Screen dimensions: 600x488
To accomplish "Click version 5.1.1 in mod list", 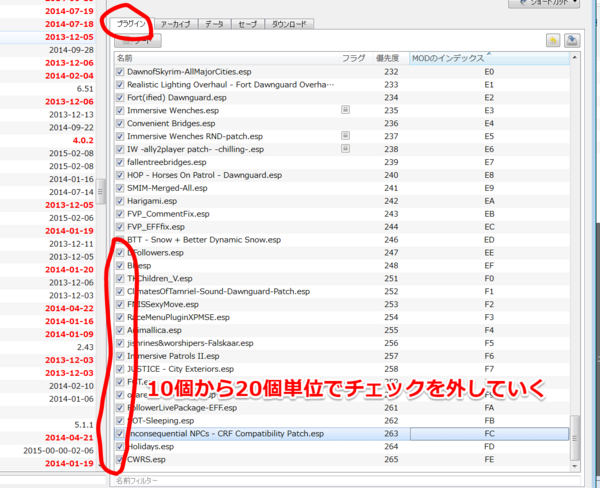I will click(x=84, y=425).
